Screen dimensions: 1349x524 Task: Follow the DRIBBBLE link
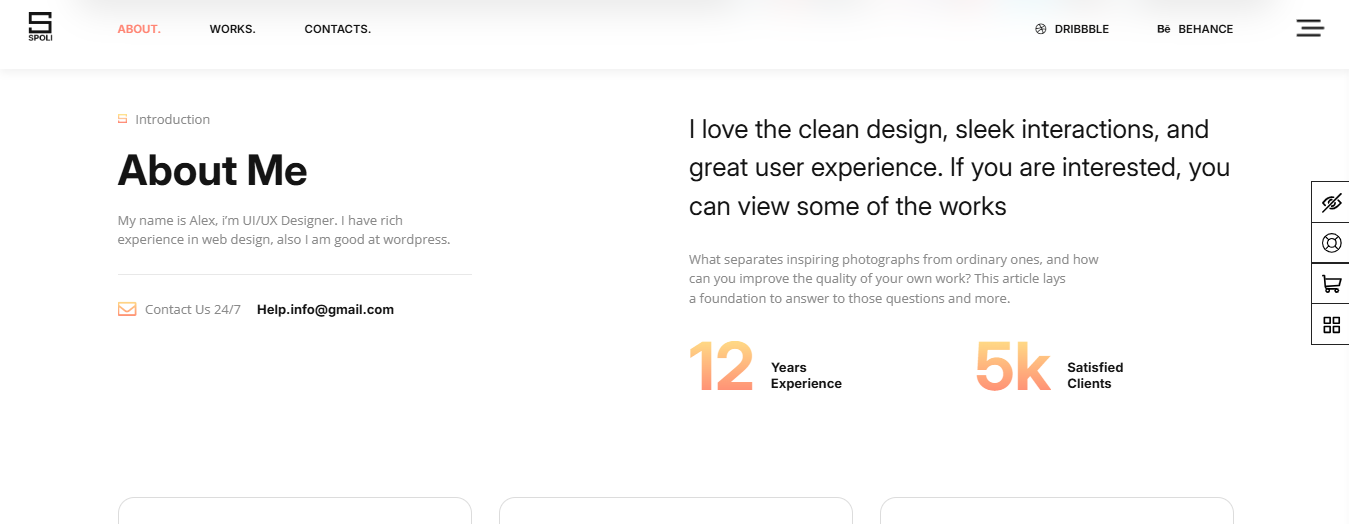coord(1082,29)
